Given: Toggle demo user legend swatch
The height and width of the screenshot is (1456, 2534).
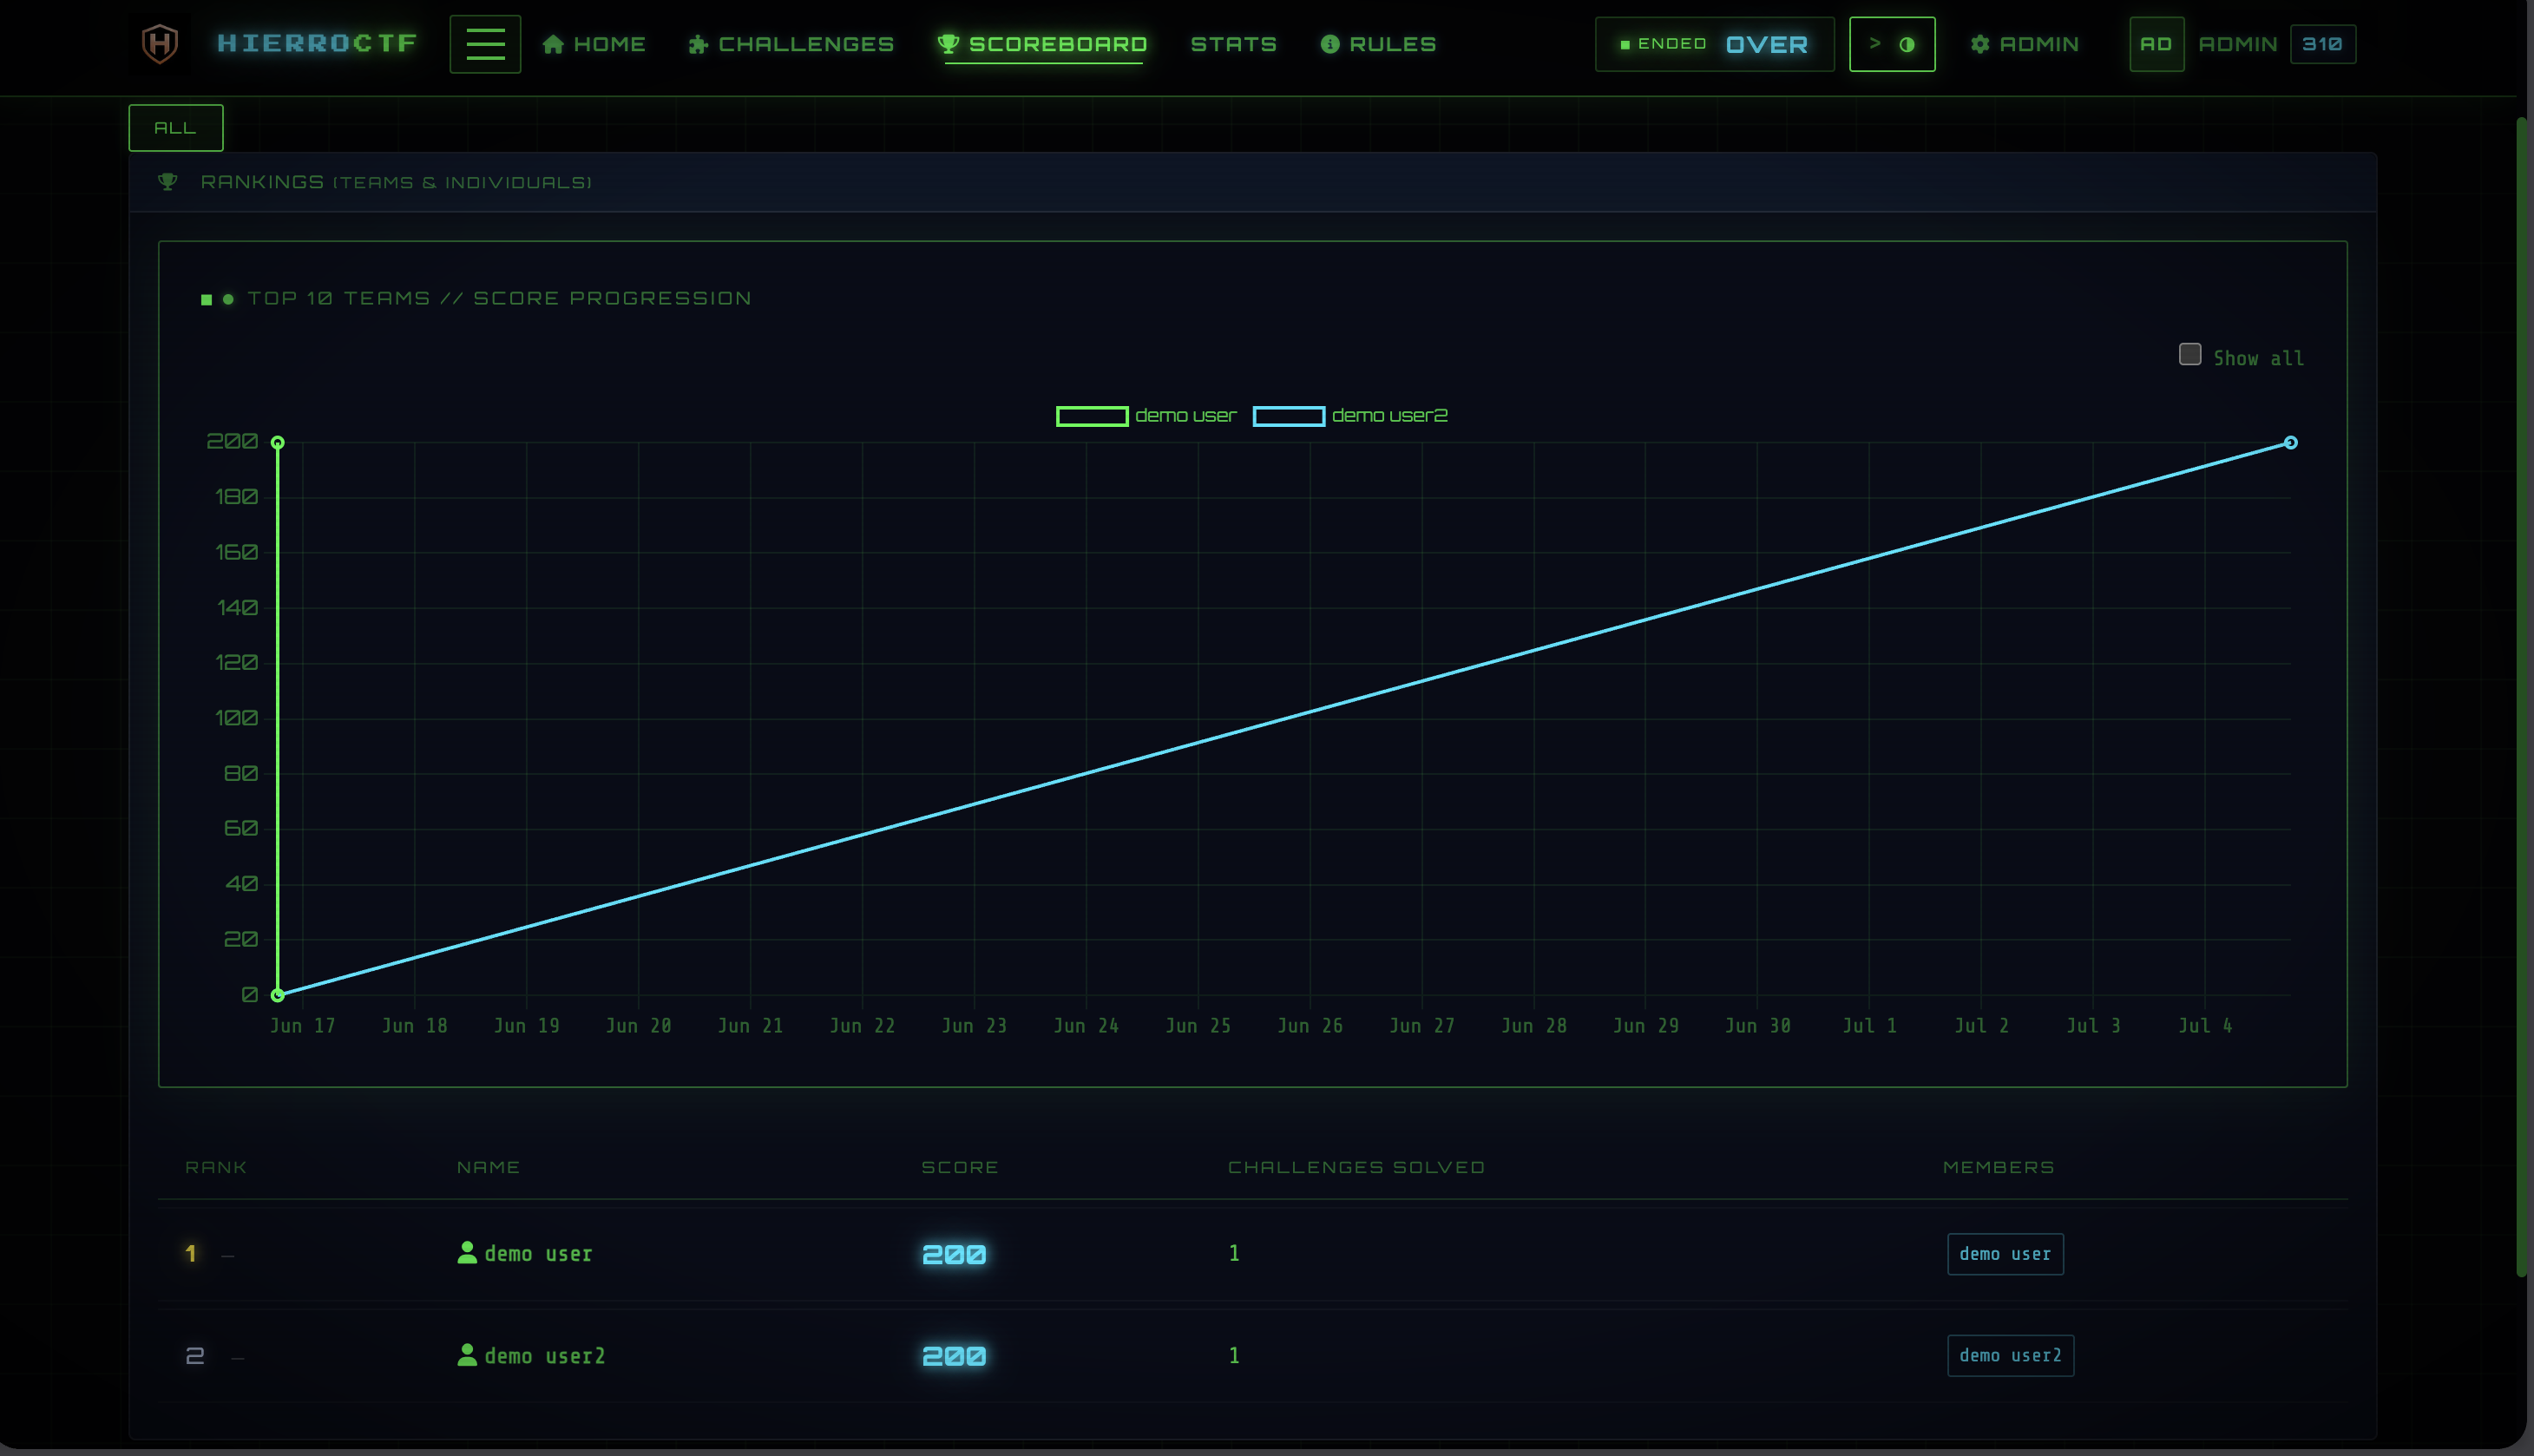Looking at the screenshot, I should pos(1092,415).
